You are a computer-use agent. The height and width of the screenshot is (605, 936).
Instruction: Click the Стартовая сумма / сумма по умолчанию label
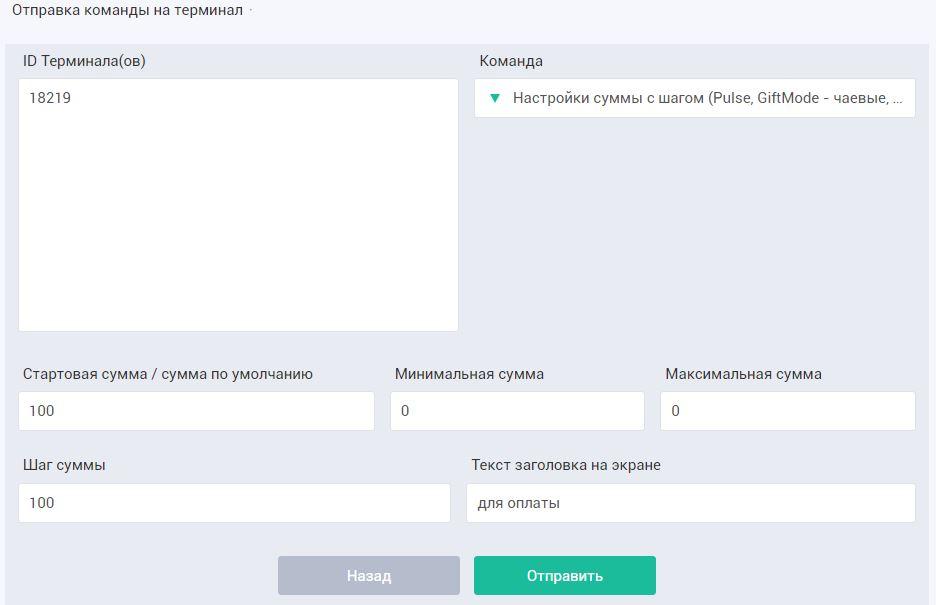coord(168,374)
